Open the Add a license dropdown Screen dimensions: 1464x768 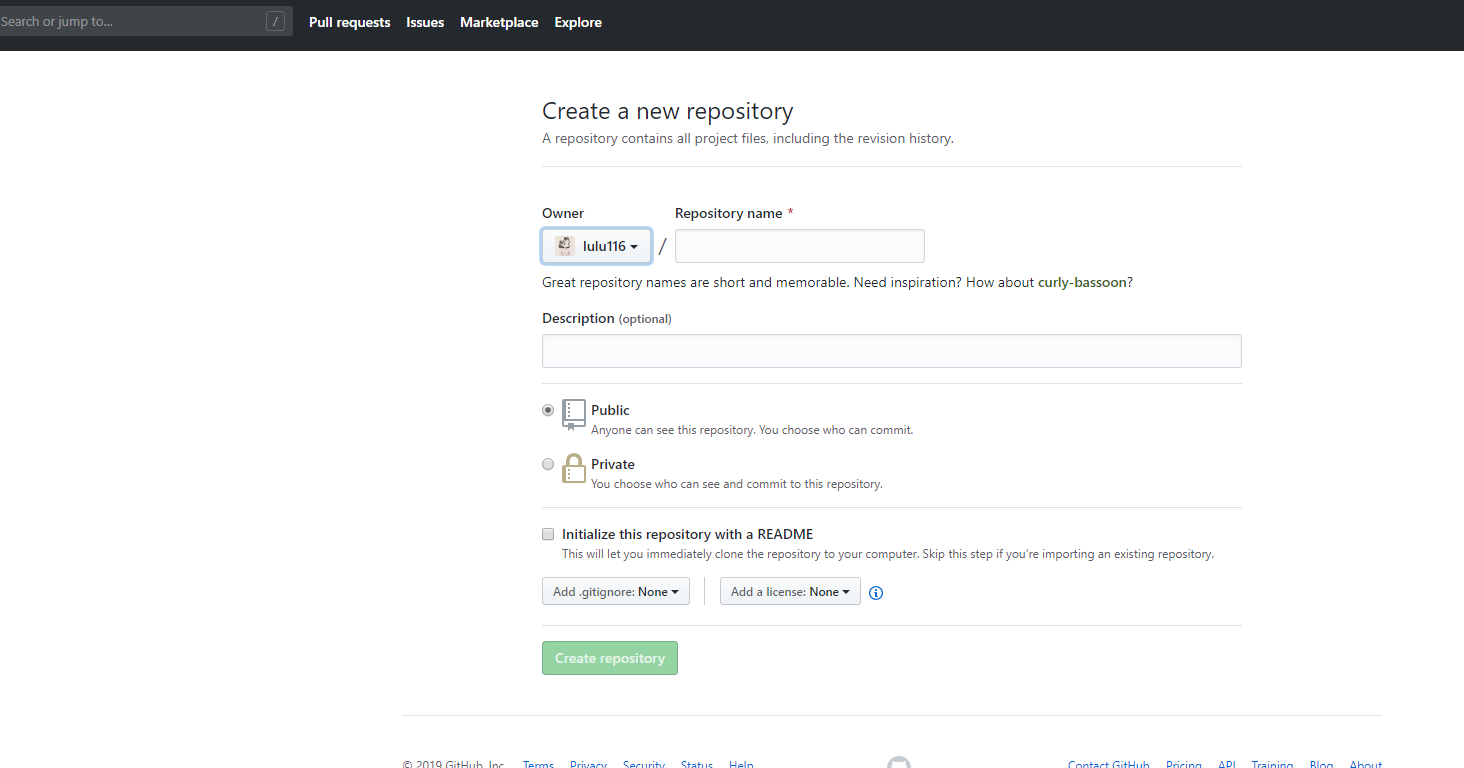click(x=790, y=592)
